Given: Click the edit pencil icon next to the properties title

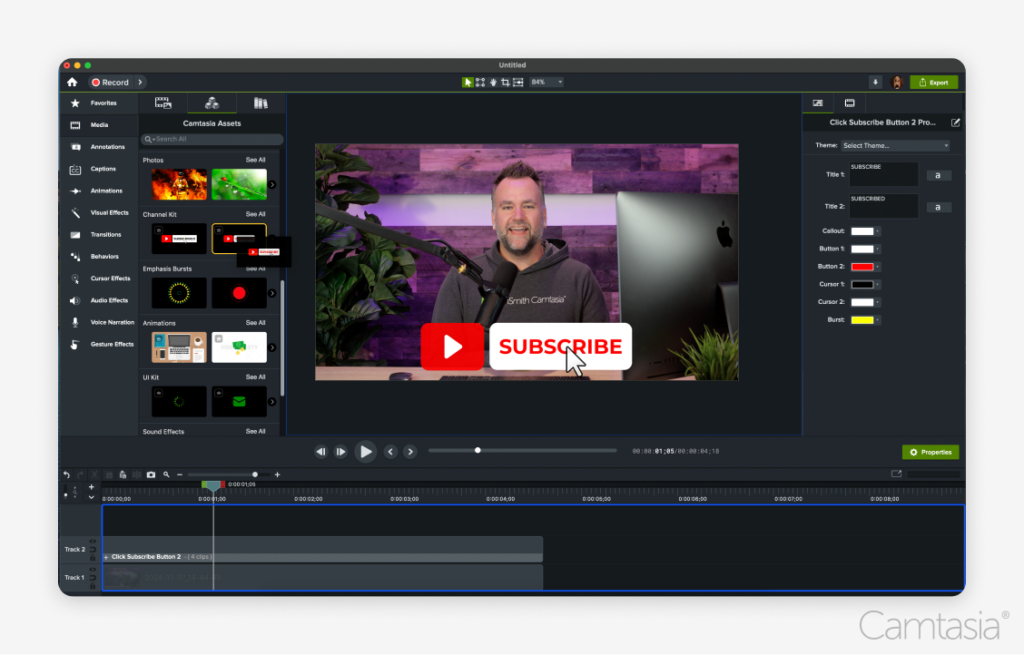Looking at the screenshot, I should point(955,122).
